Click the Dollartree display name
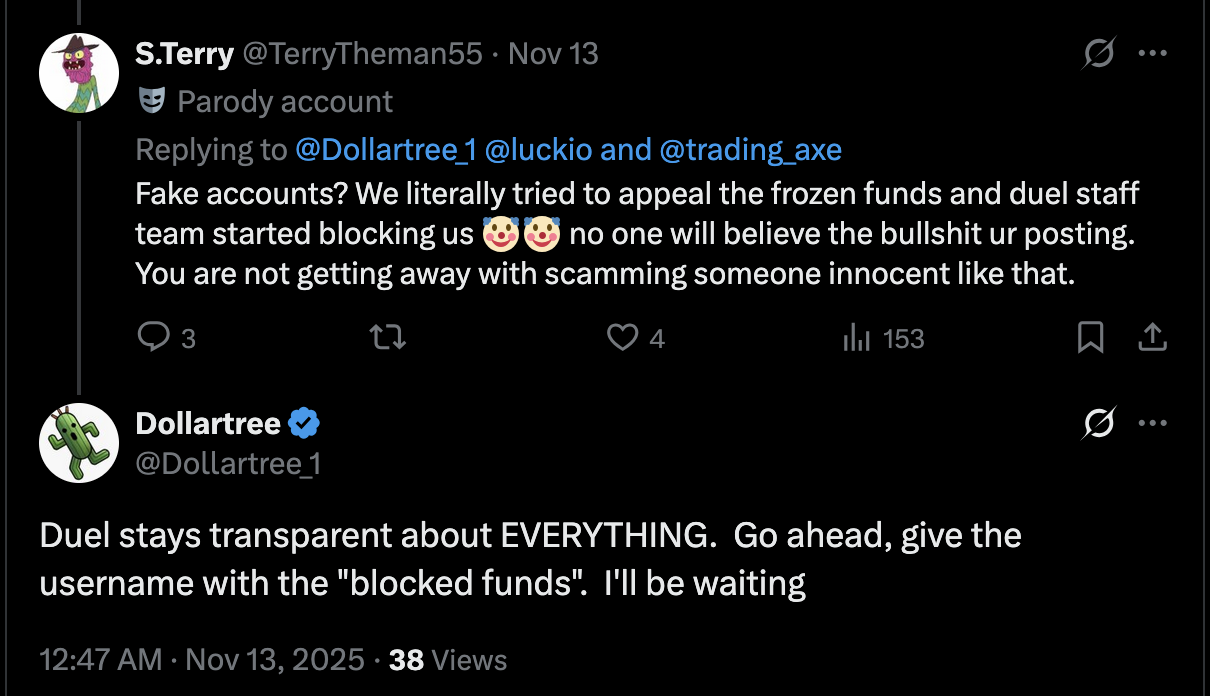Viewport: 1210px width, 696px height. pos(208,424)
